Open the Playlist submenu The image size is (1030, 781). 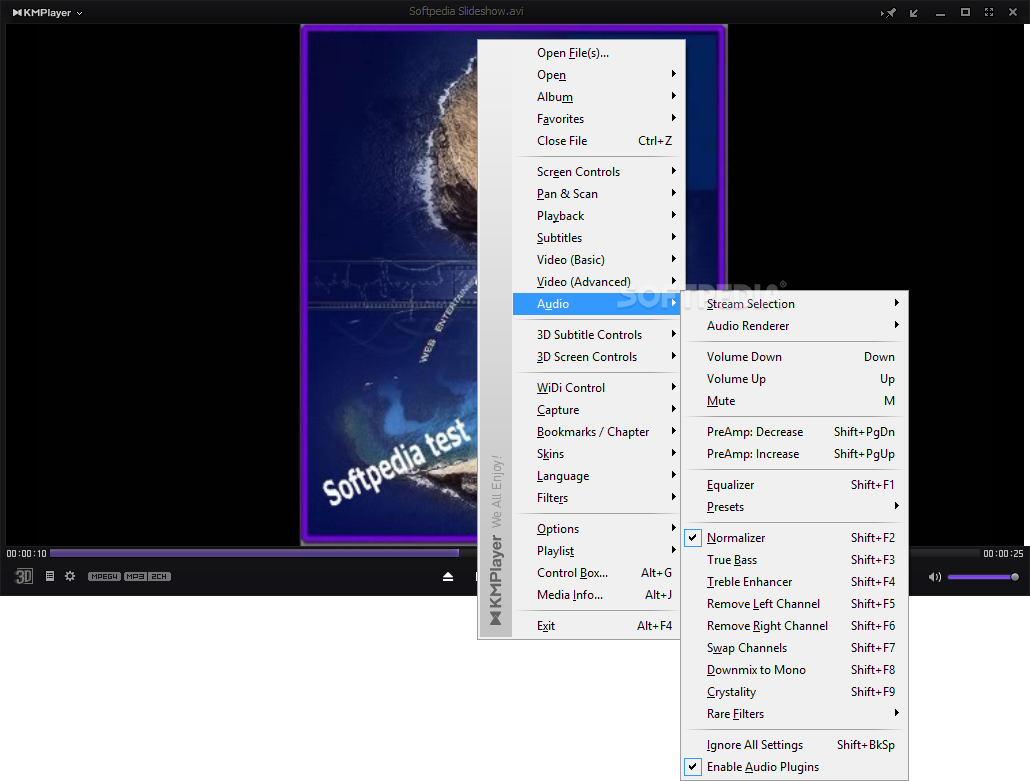pyautogui.click(x=596, y=551)
